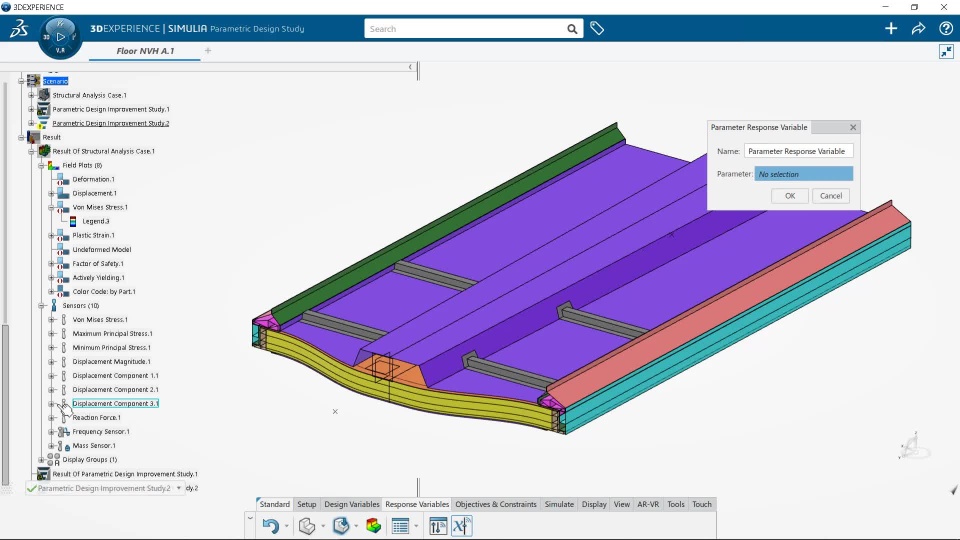Select the Floor NVH A.1 tab
The image size is (960, 540).
tap(145, 51)
